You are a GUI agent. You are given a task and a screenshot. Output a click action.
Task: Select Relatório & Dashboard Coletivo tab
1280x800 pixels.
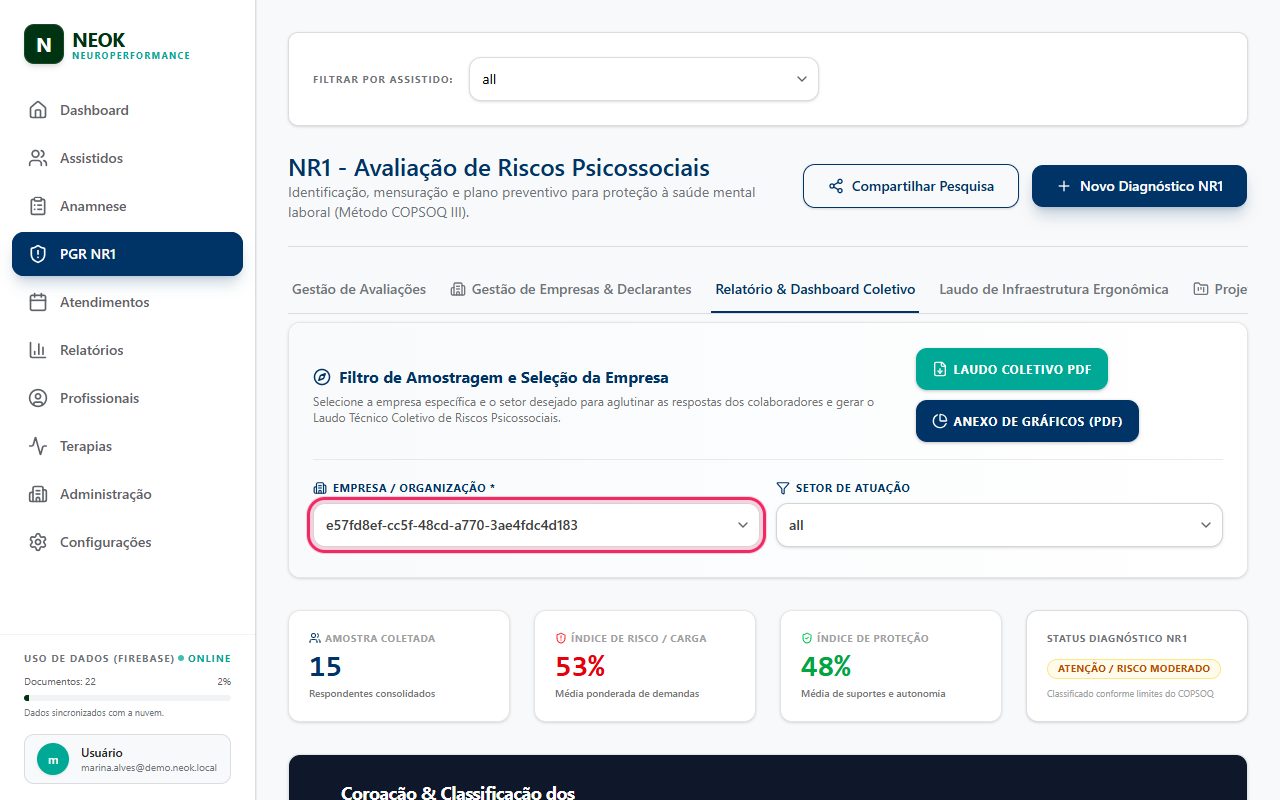815,289
